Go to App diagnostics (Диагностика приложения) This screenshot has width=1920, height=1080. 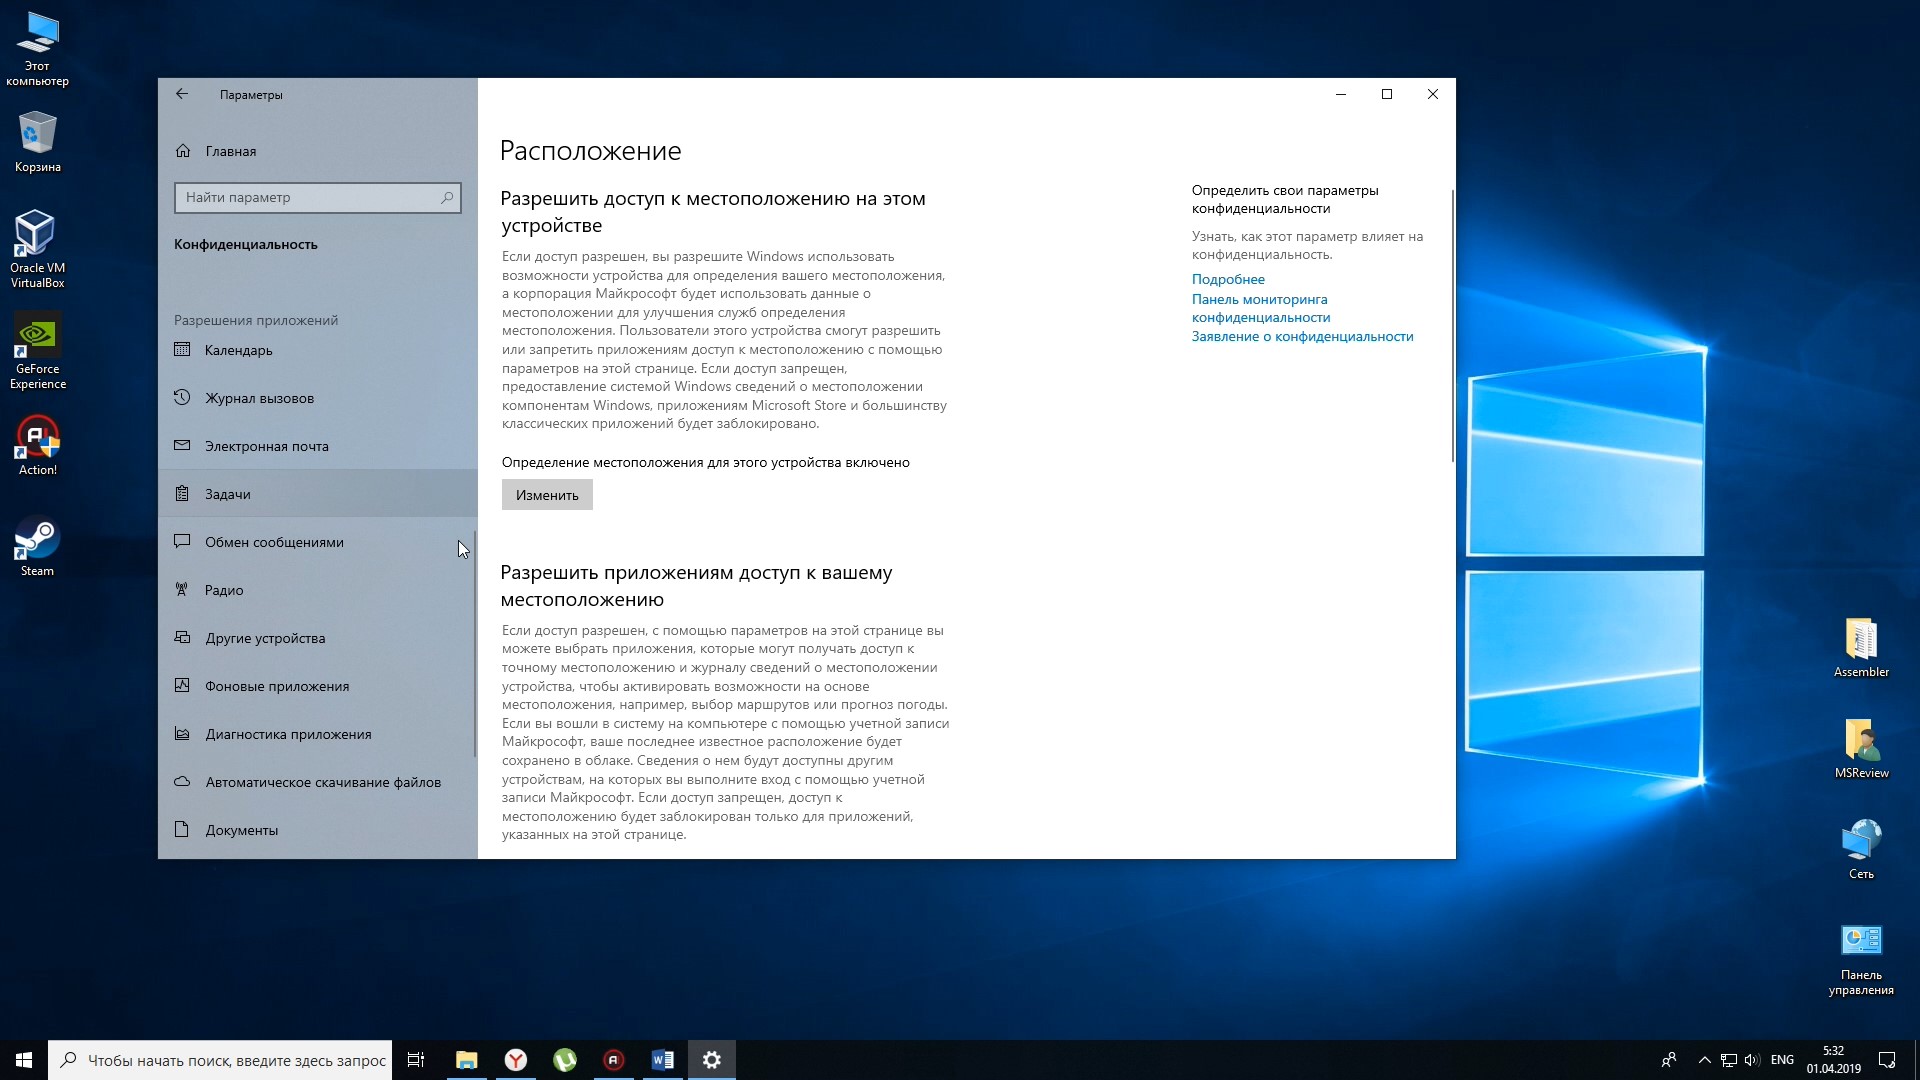click(288, 734)
